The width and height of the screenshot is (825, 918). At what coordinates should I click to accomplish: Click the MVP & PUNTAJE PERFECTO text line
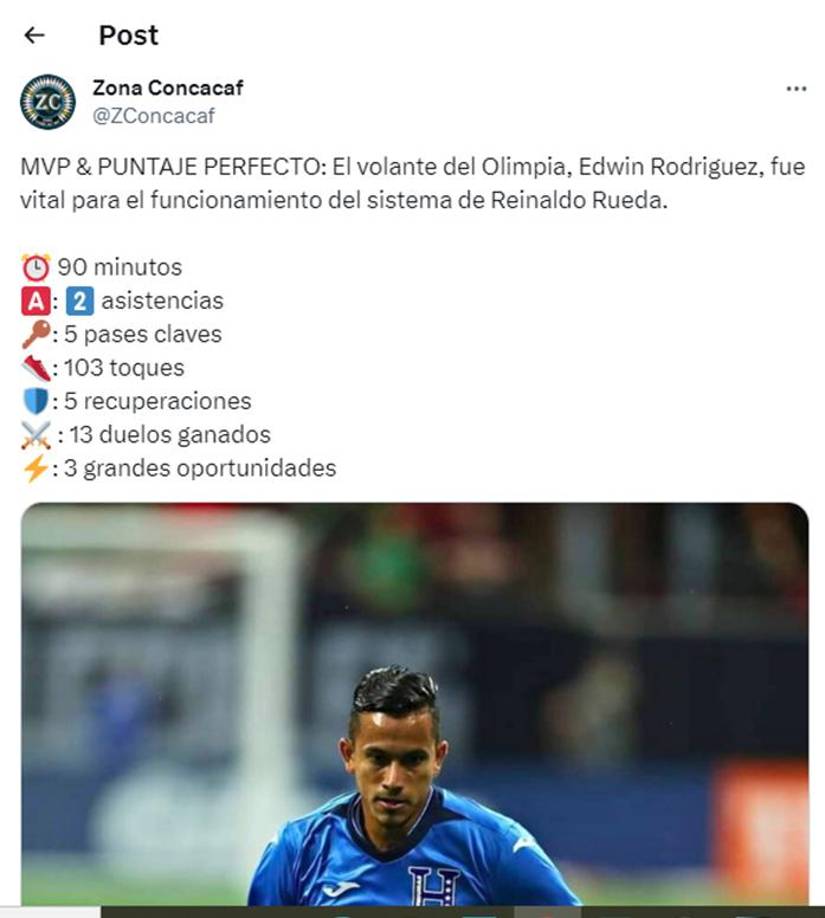[x=413, y=167]
